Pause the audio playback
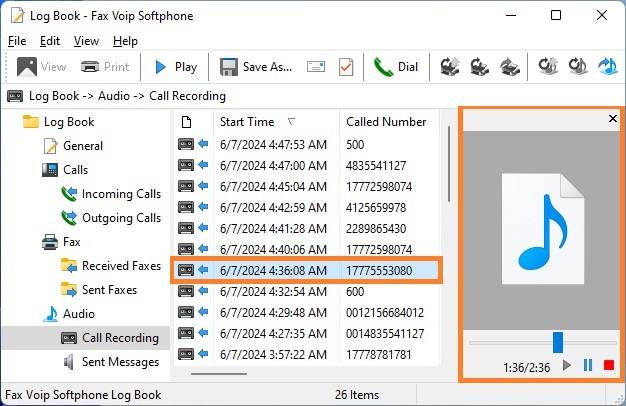Viewport: 626px width, 406px height. [x=588, y=365]
